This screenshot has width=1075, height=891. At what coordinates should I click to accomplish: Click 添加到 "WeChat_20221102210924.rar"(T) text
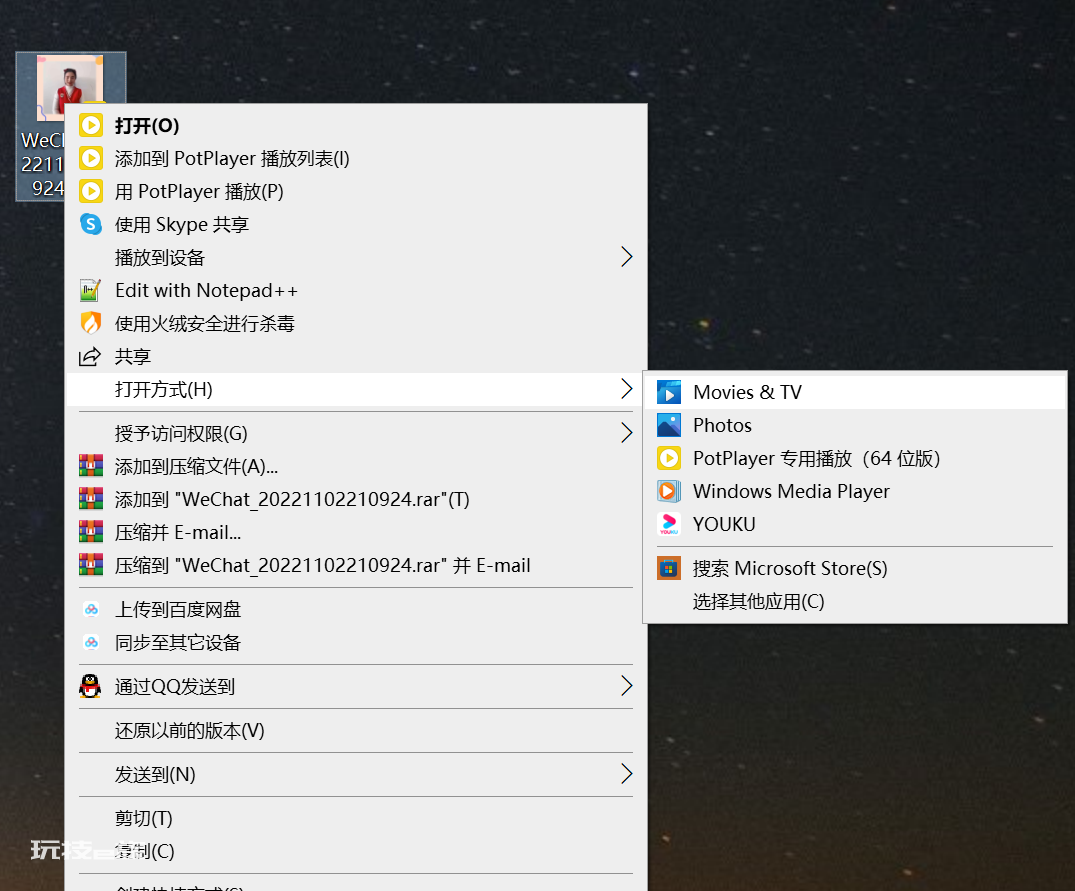click(x=292, y=499)
